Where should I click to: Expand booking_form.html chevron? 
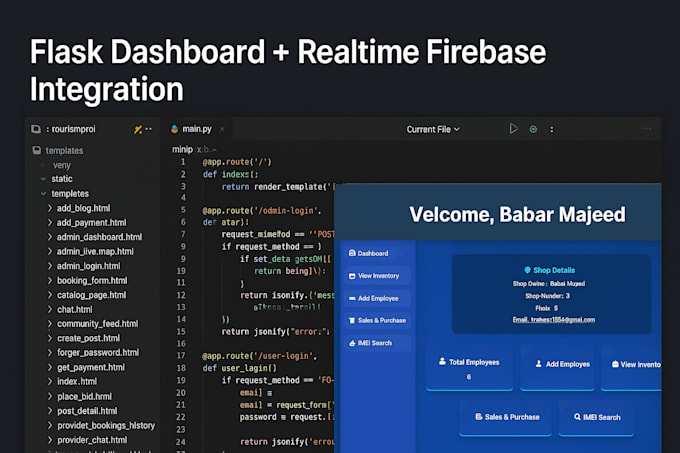pyautogui.click(x=49, y=280)
